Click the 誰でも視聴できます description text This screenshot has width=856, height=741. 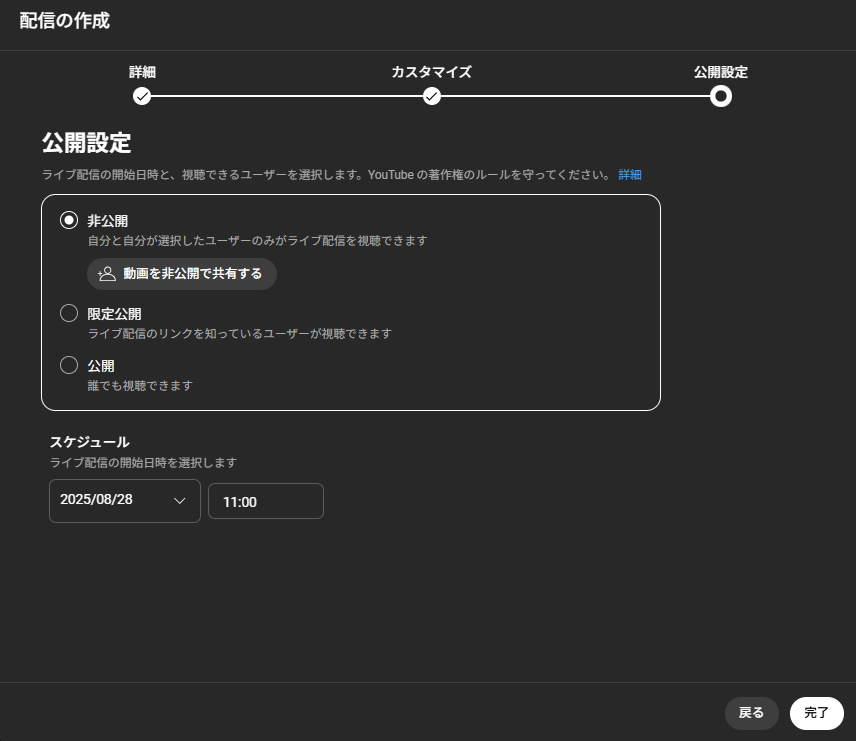click(140, 386)
